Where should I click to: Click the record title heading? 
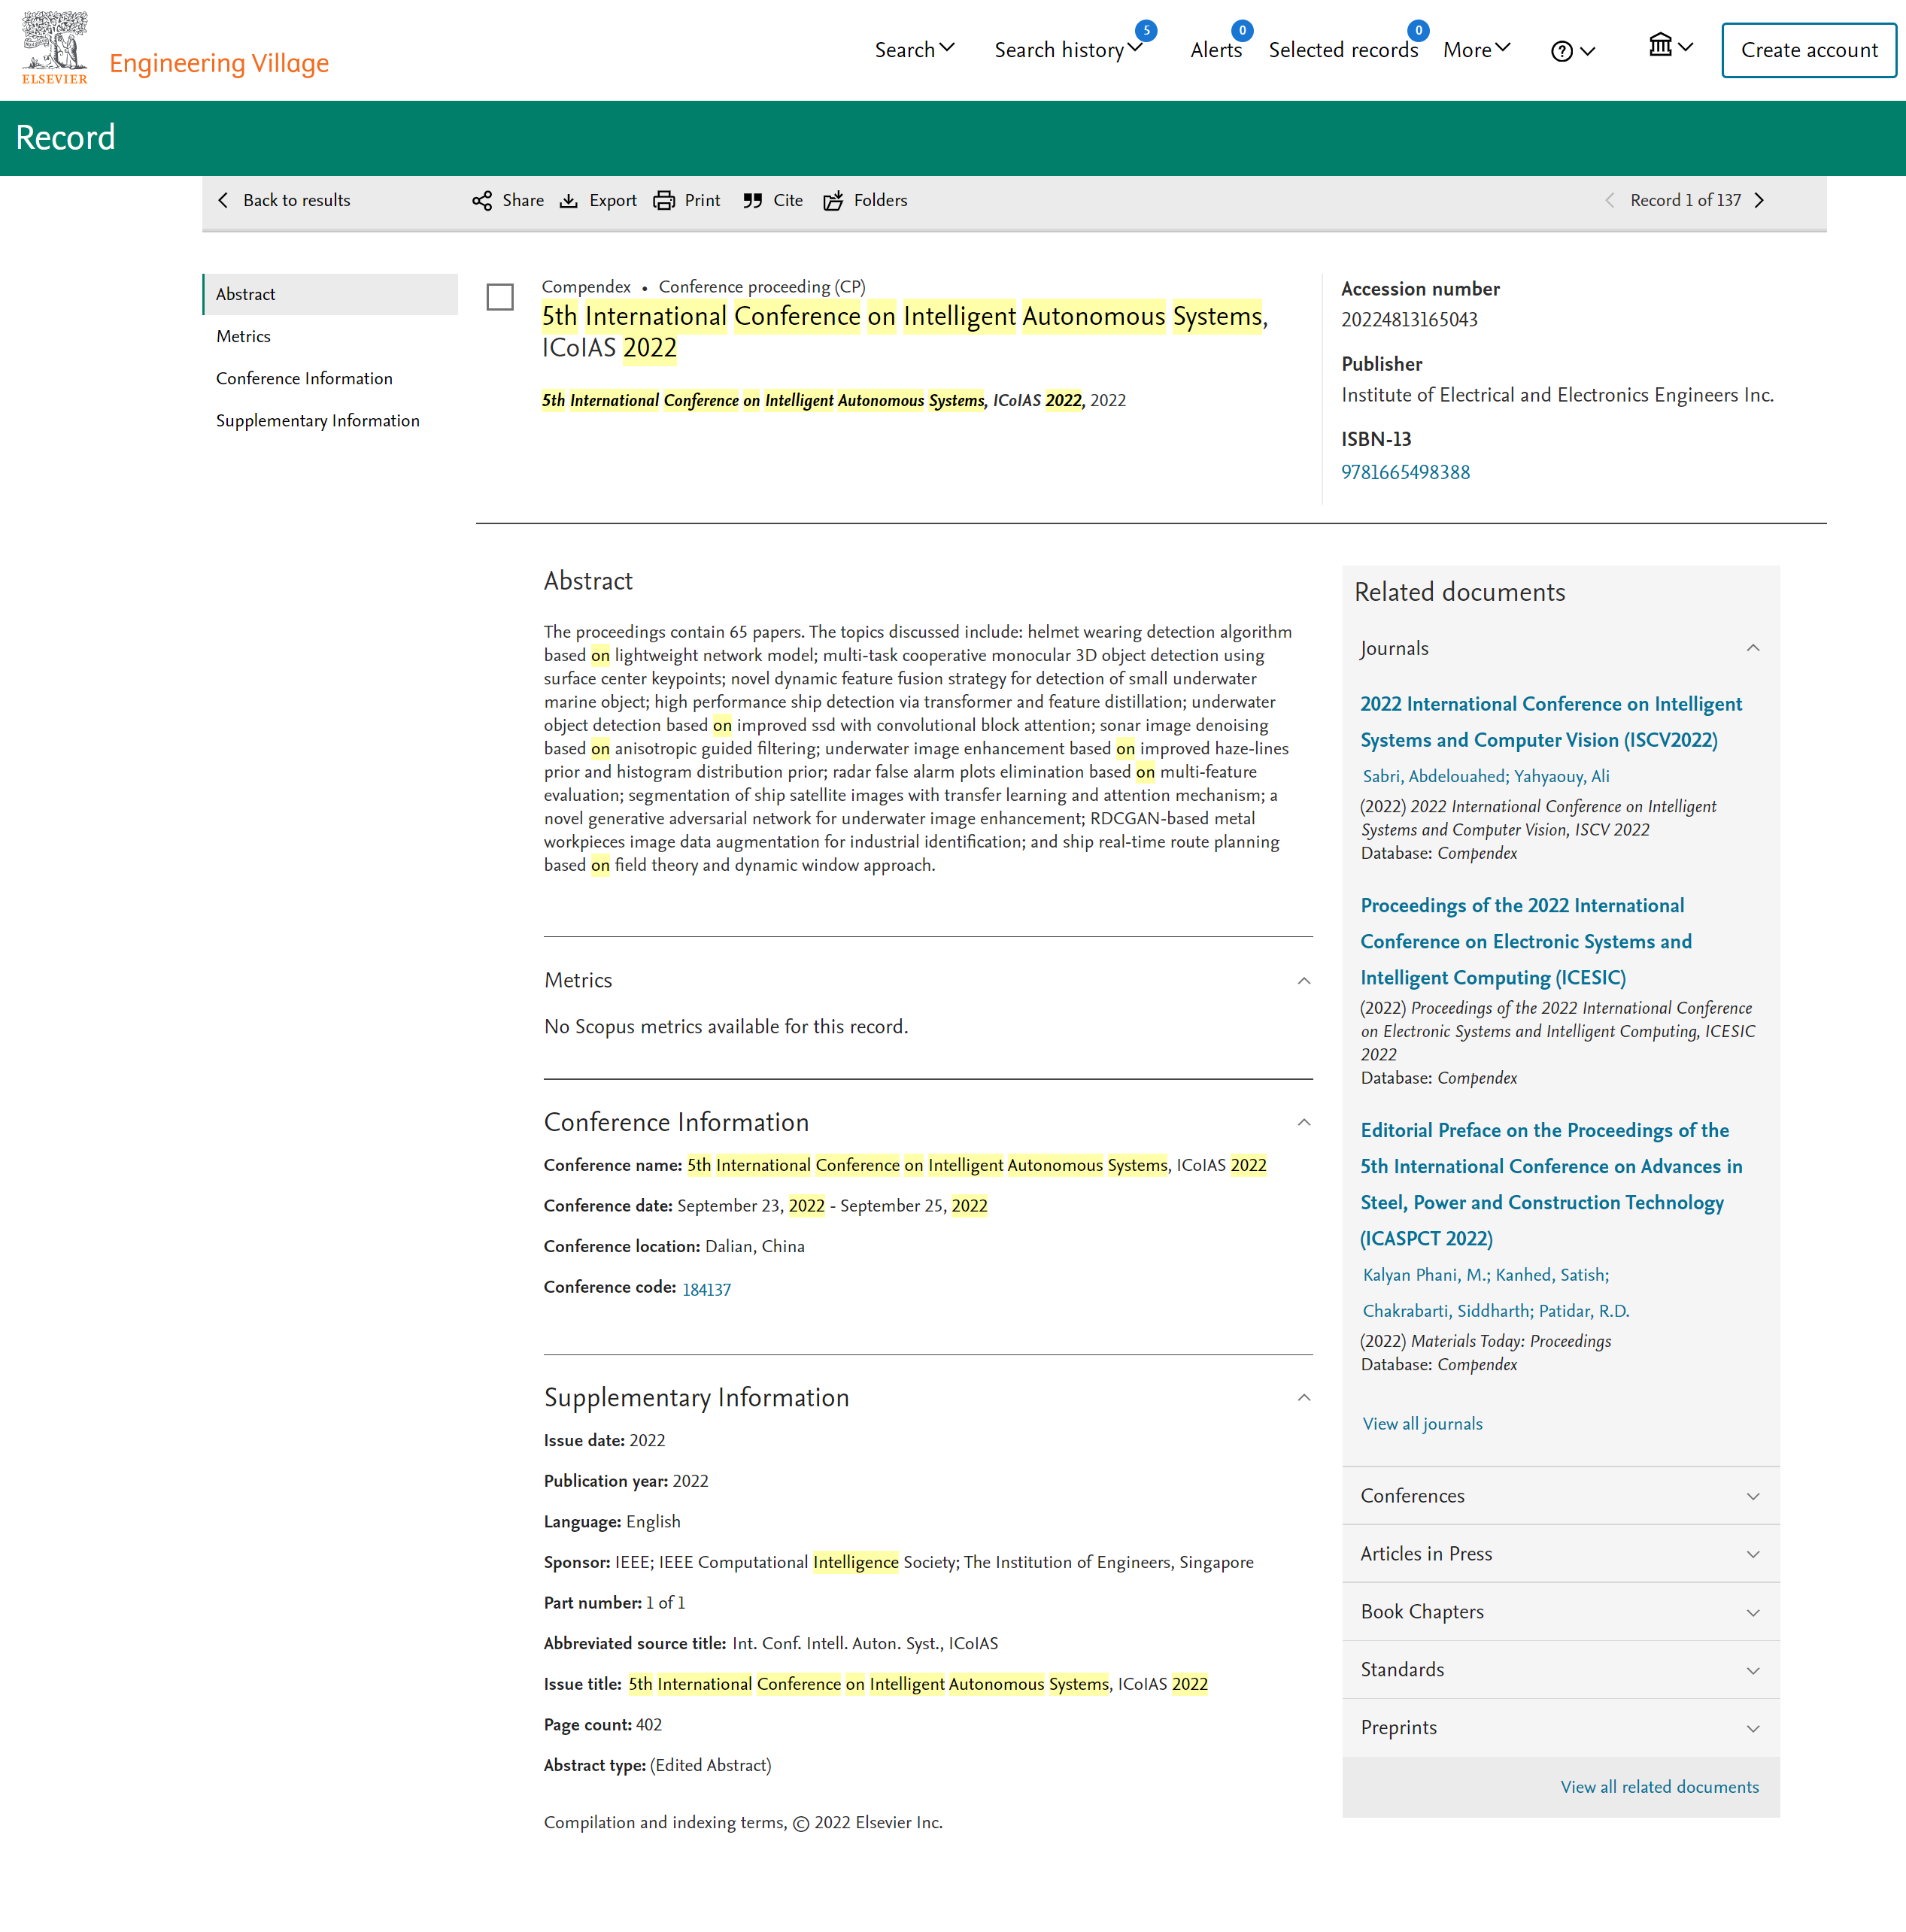pos(904,332)
